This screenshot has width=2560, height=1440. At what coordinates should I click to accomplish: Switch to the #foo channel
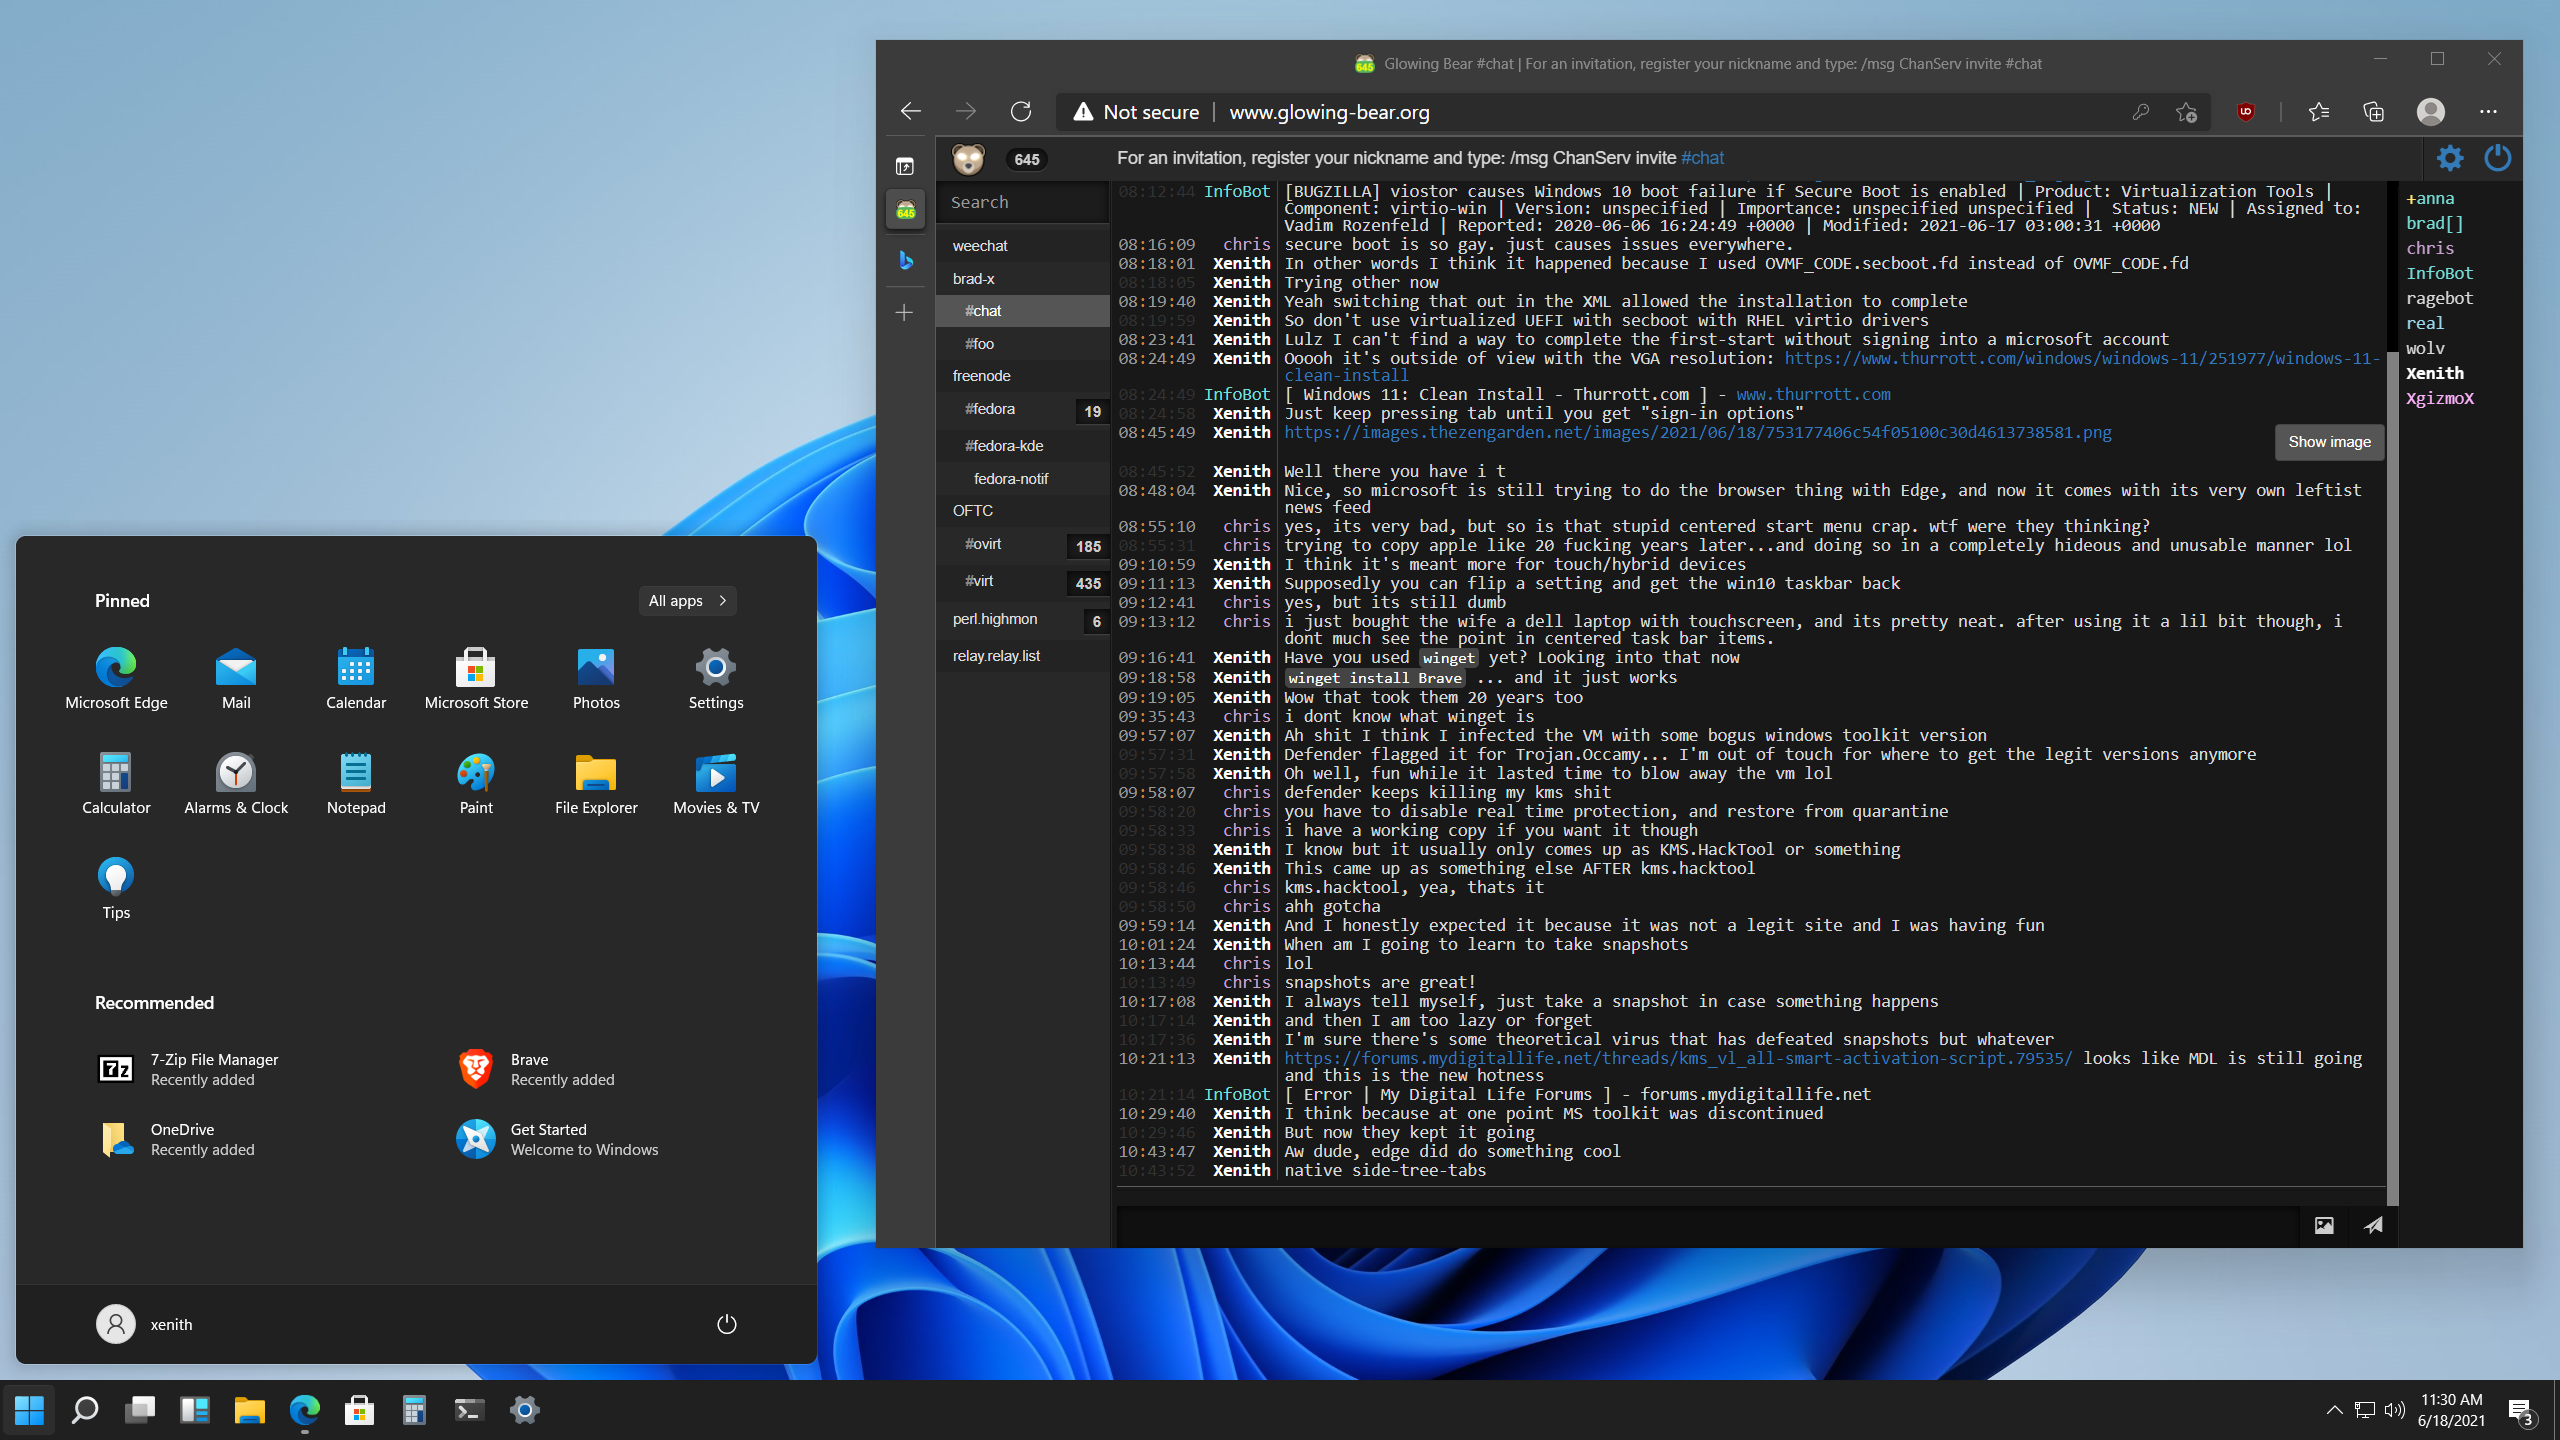click(x=1023, y=344)
